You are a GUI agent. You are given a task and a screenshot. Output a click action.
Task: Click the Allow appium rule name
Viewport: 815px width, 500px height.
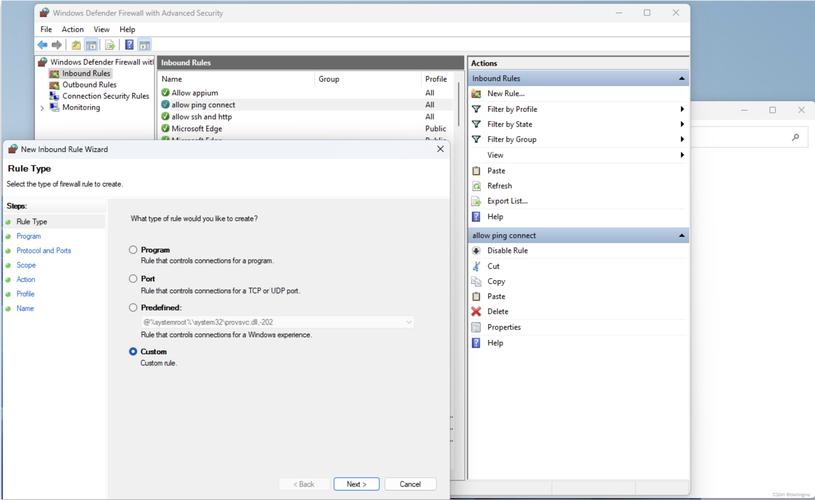tap(195, 93)
